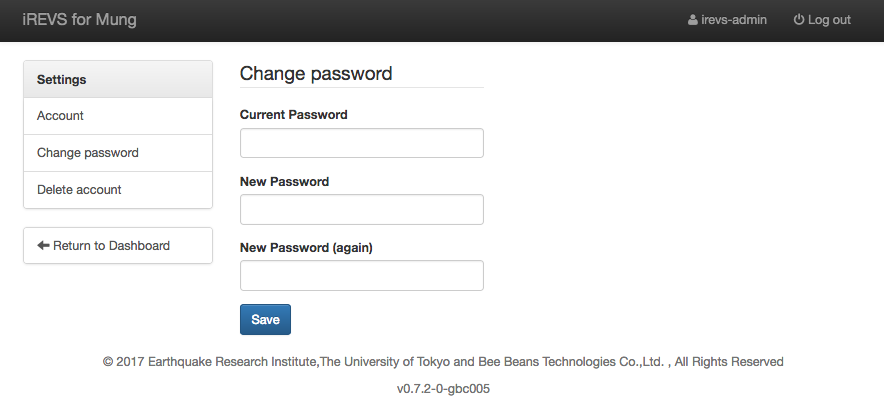
Task: Click into the first New Password field
Action: (x=362, y=209)
